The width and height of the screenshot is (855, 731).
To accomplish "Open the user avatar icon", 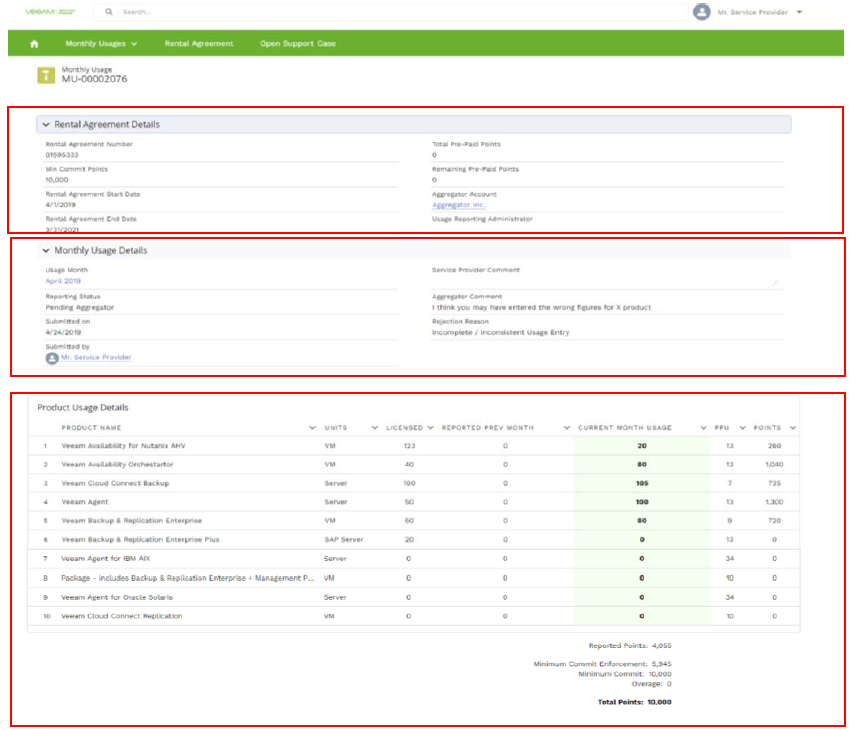I will pyautogui.click(x=701, y=11).
